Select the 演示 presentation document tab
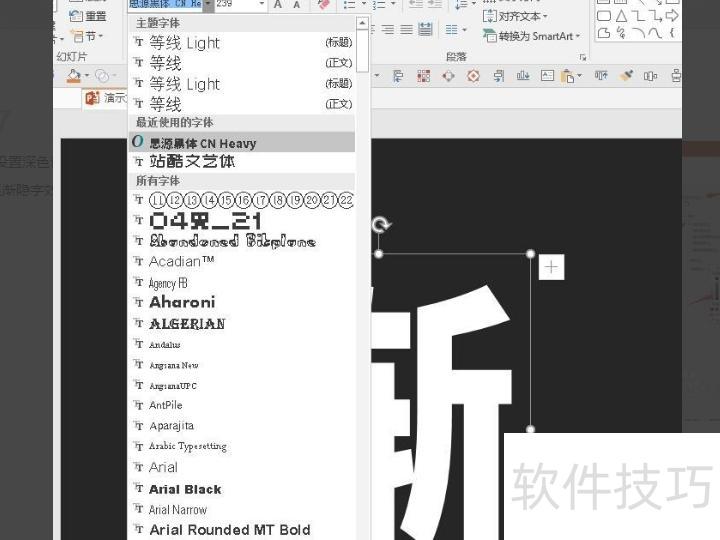 105,98
